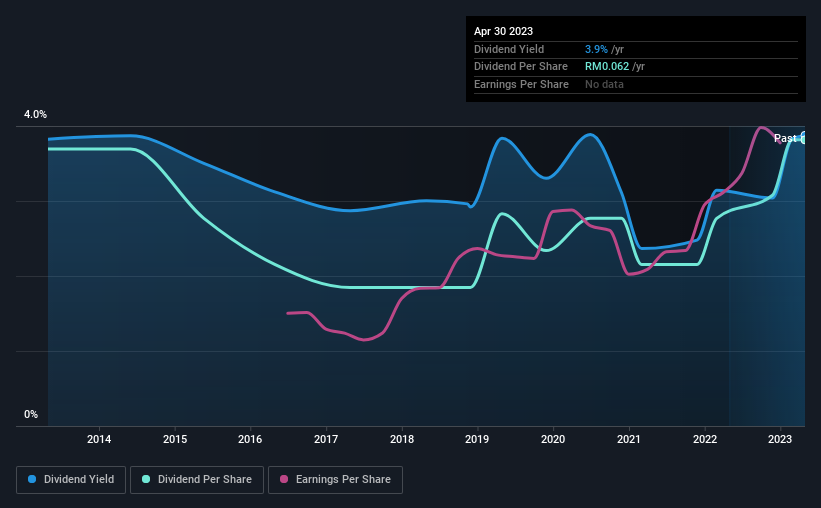Click the pink Earnings Per Share legend dot
The width and height of the screenshot is (821, 508).
tap(284, 479)
